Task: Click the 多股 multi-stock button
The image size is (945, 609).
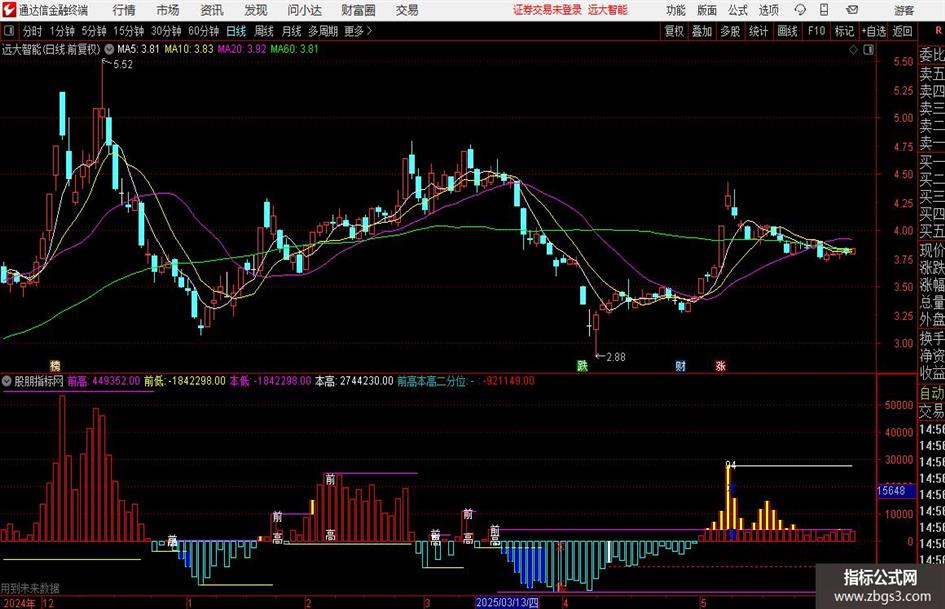Action: [x=730, y=31]
